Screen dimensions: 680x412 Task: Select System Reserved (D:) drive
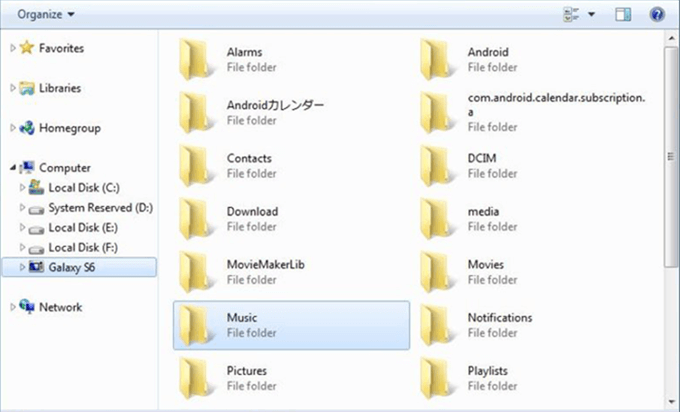pos(100,208)
